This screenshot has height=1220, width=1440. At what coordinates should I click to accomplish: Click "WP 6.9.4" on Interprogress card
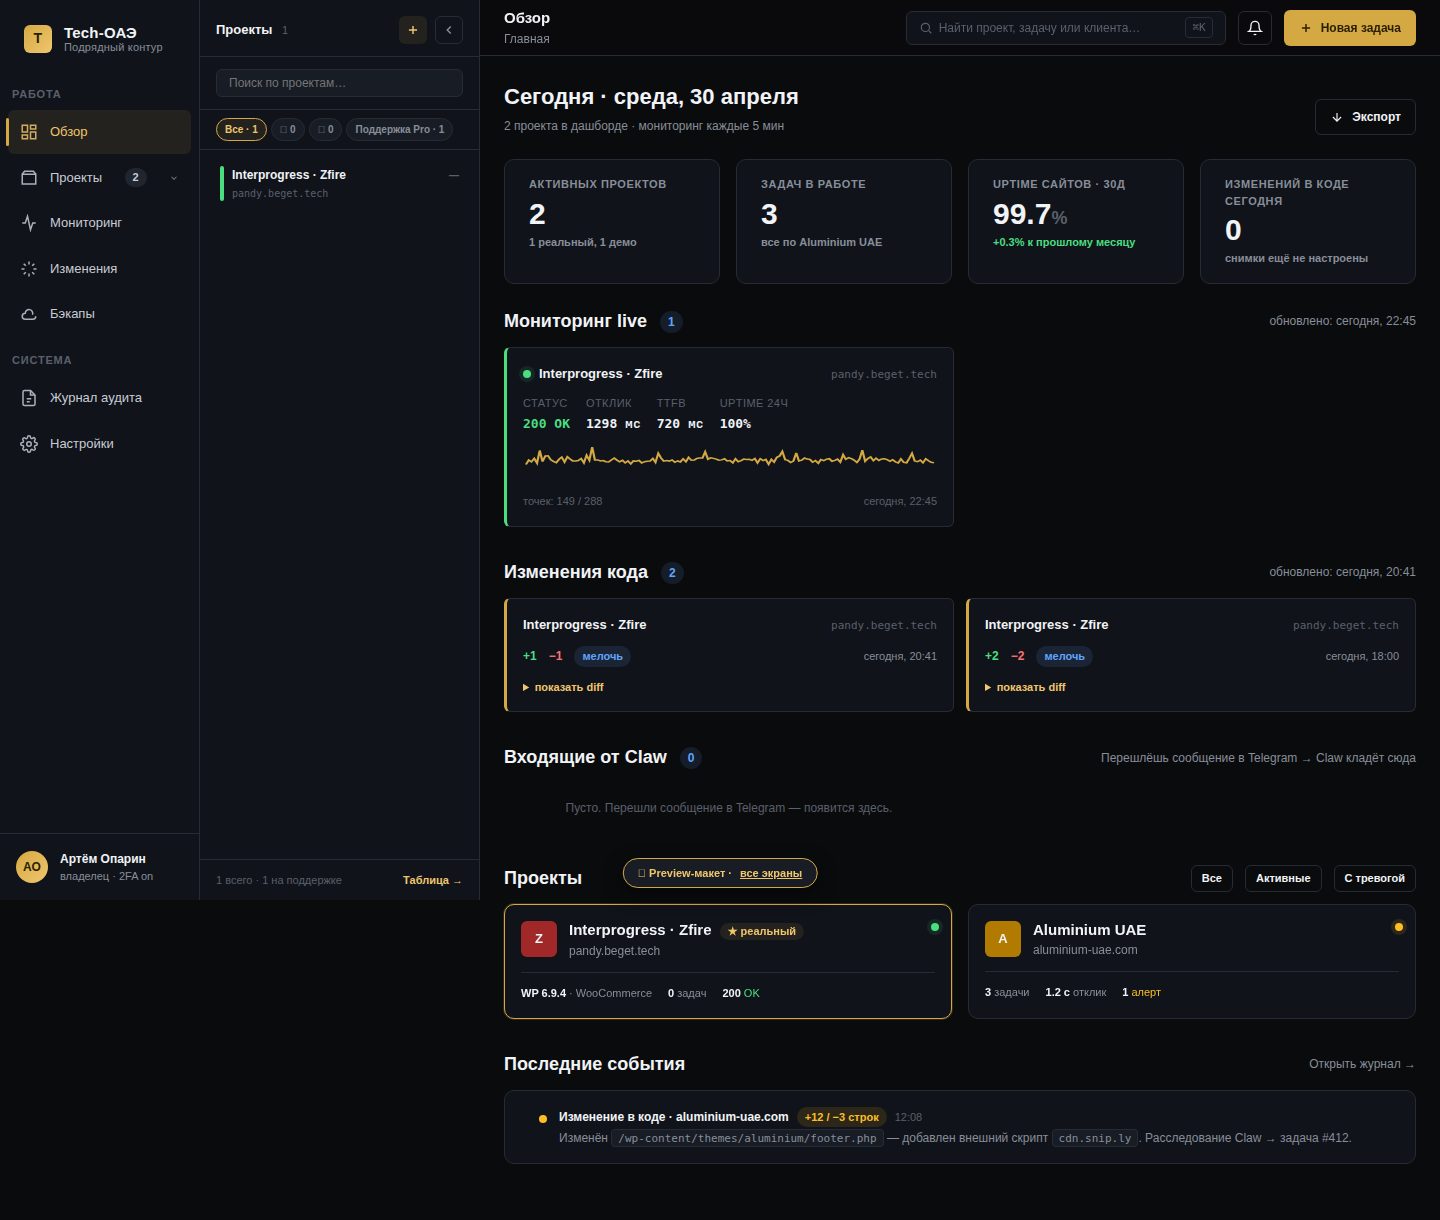pos(543,994)
